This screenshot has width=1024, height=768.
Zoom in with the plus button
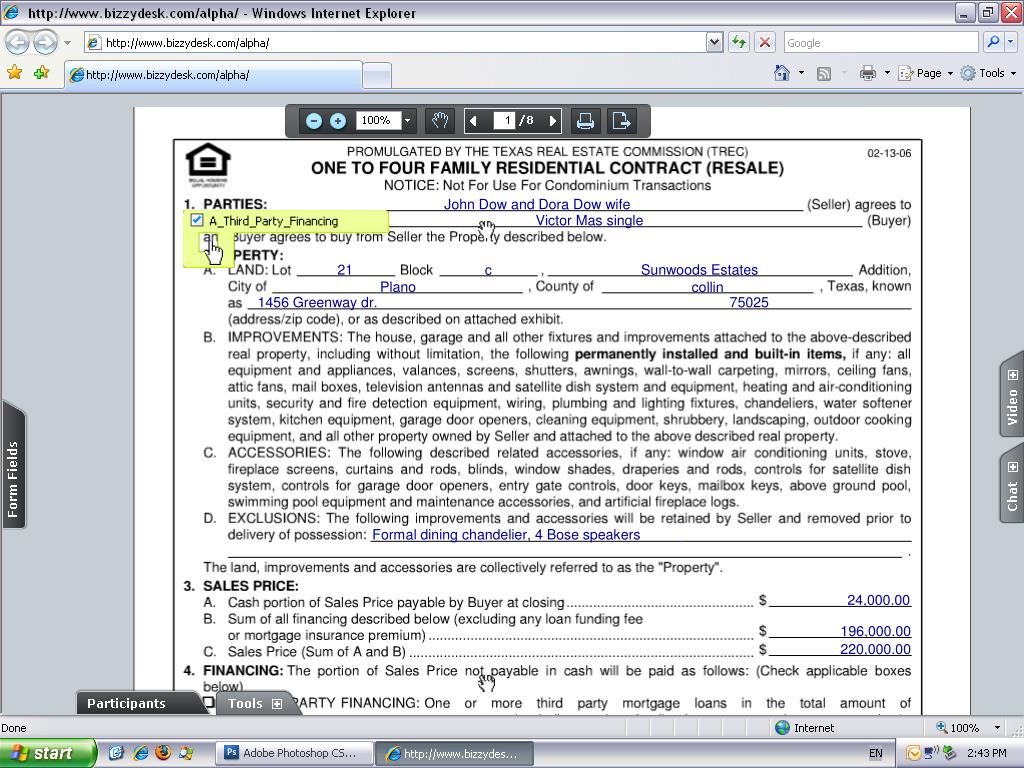(338, 121)
